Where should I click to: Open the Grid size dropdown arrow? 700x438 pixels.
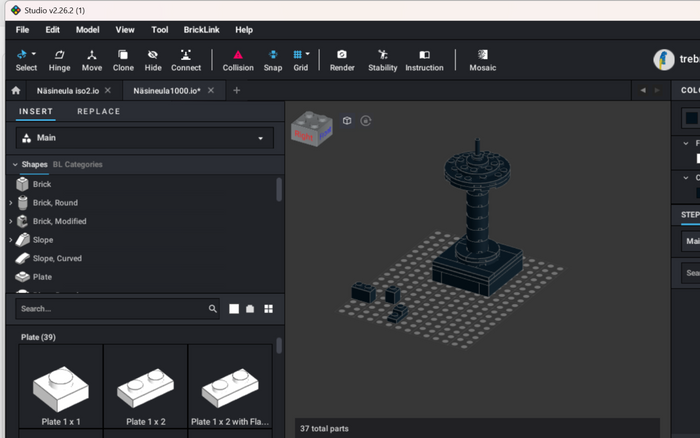pyautogui.click(x=308, y=54)
